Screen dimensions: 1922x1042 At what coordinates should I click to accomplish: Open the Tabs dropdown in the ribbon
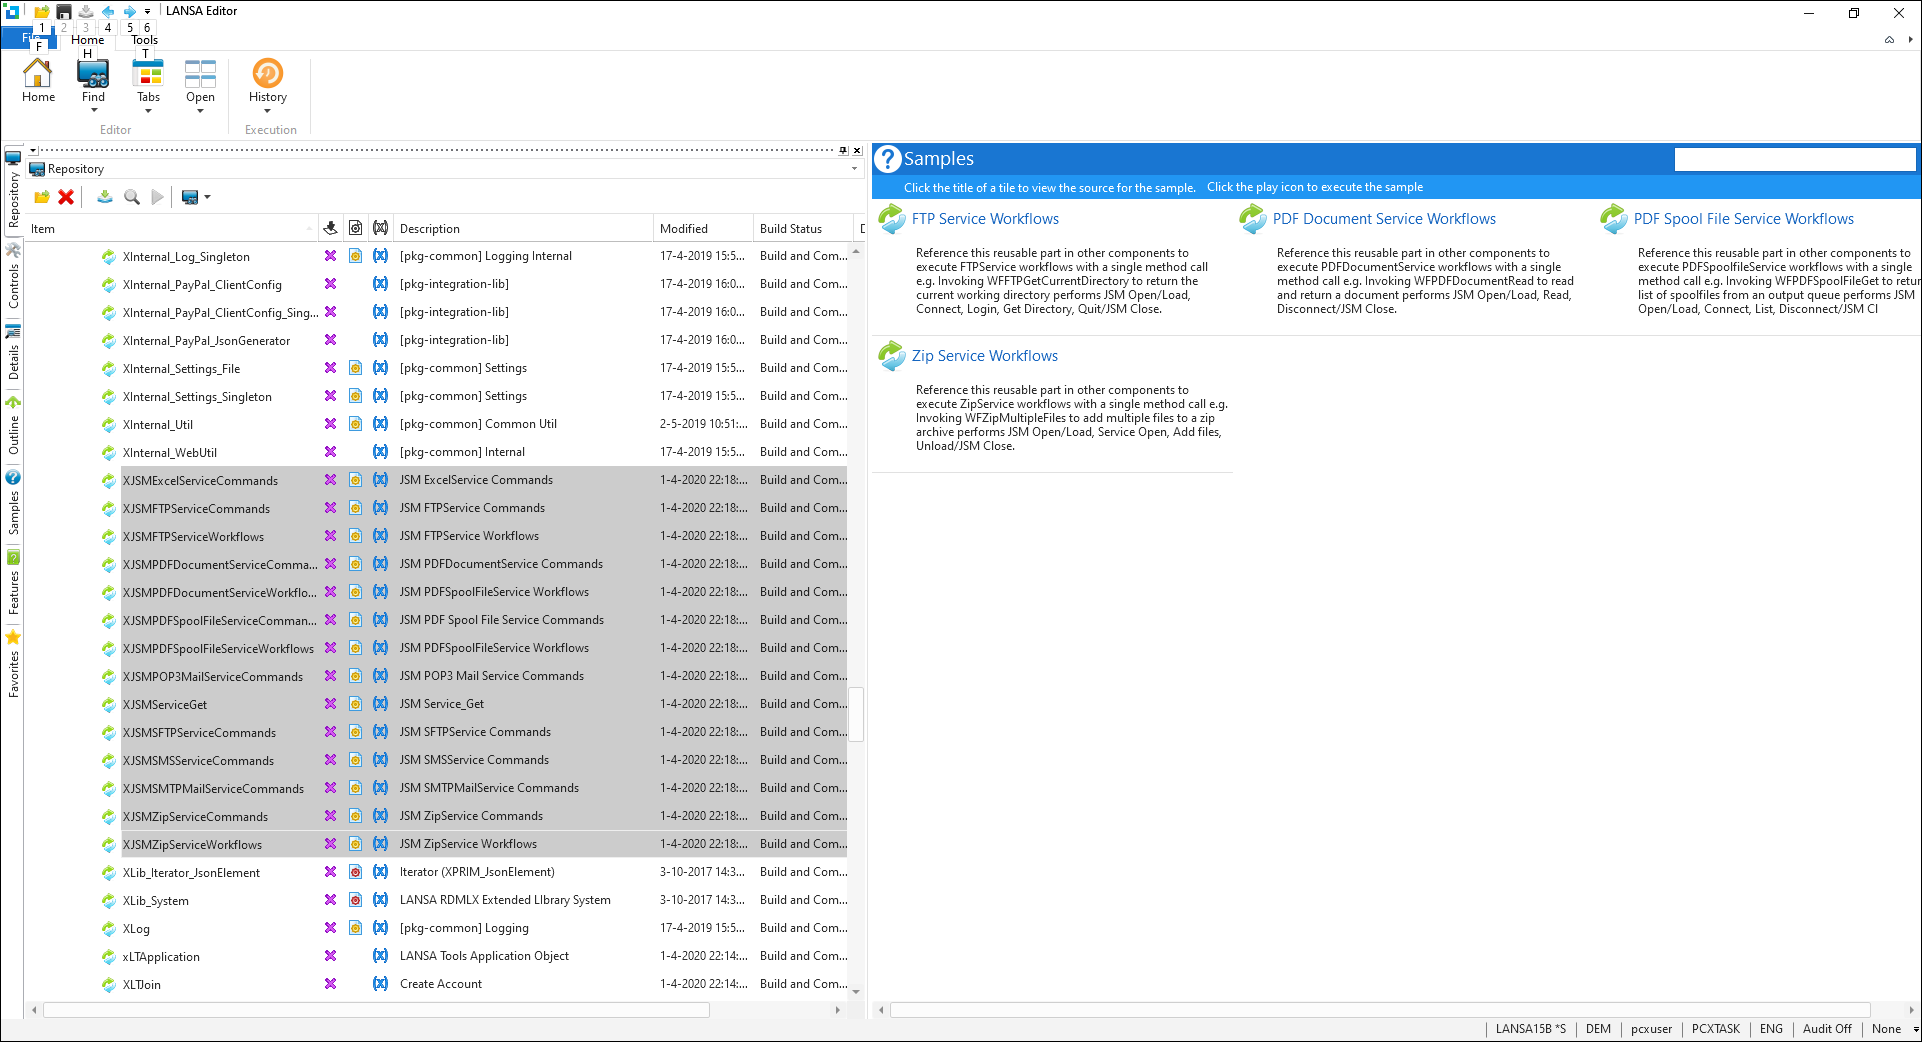point(148,111)
